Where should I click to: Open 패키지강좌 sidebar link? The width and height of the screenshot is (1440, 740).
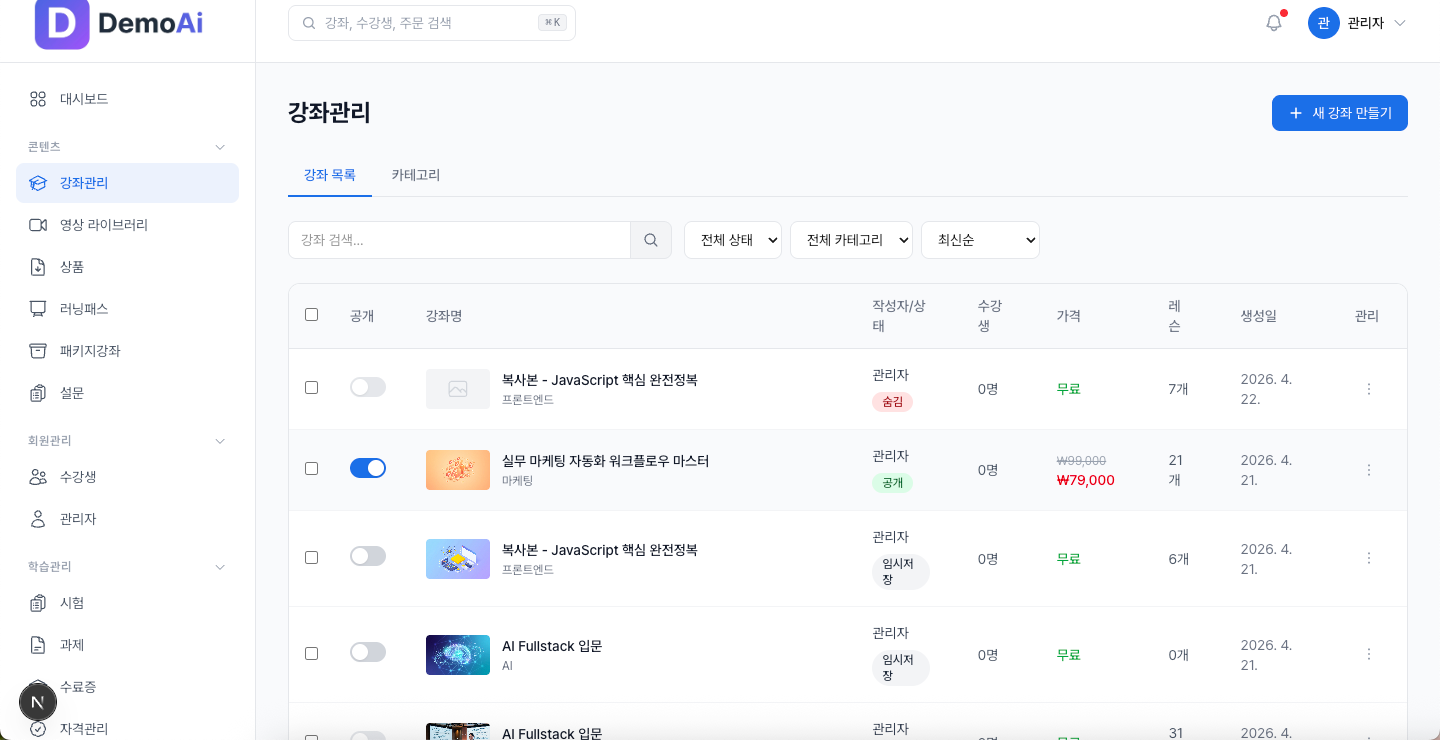[127, 351]
